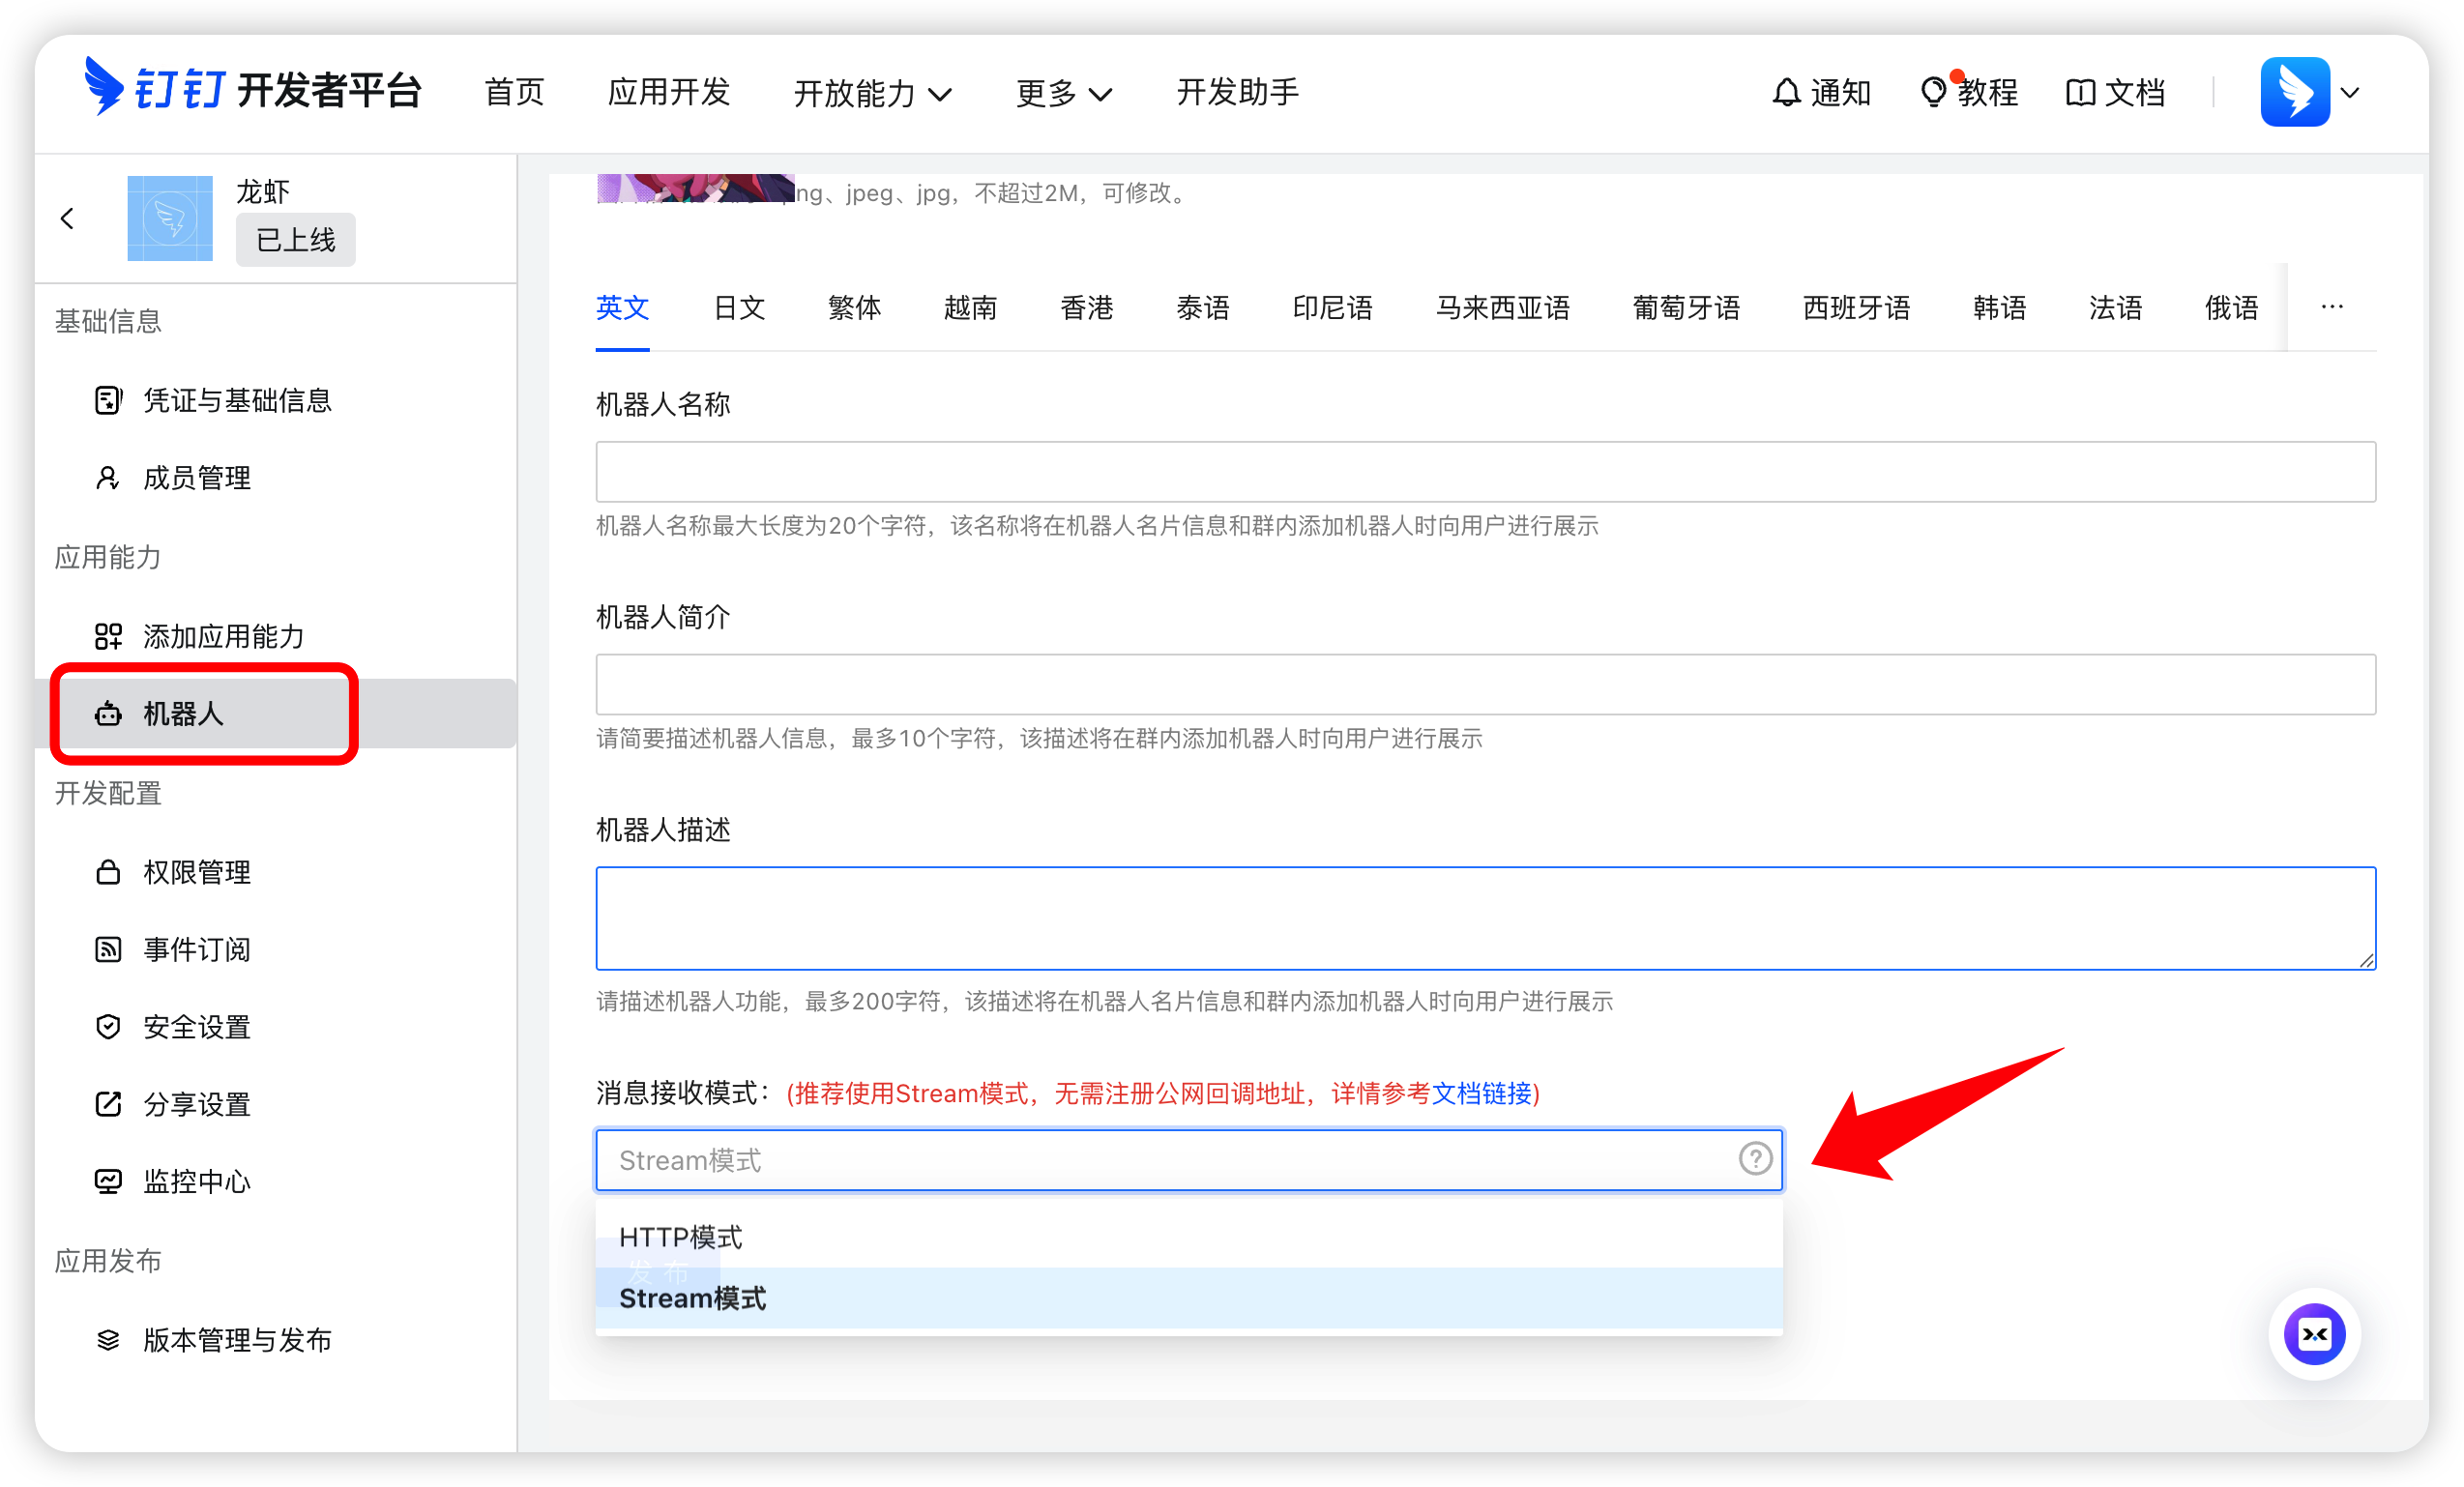2464x1487 pixels.
Task: Open the account avatar dropdown chevron
Action: point(2350,93)
